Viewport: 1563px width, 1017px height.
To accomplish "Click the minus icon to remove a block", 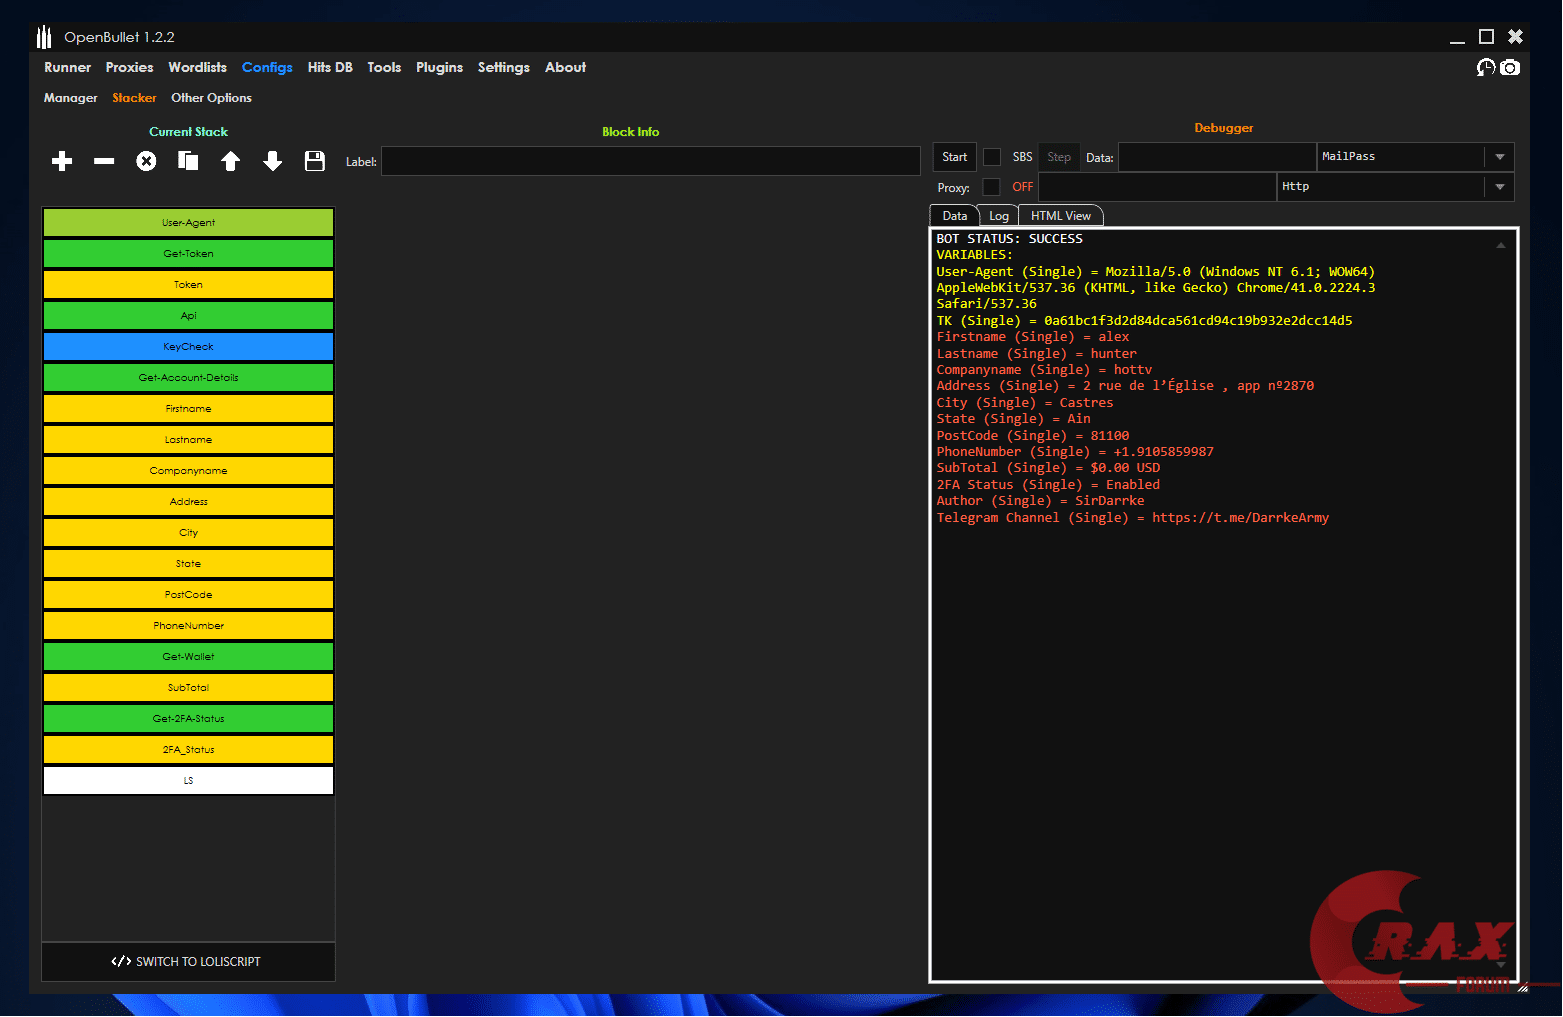I will pos(104,161).
